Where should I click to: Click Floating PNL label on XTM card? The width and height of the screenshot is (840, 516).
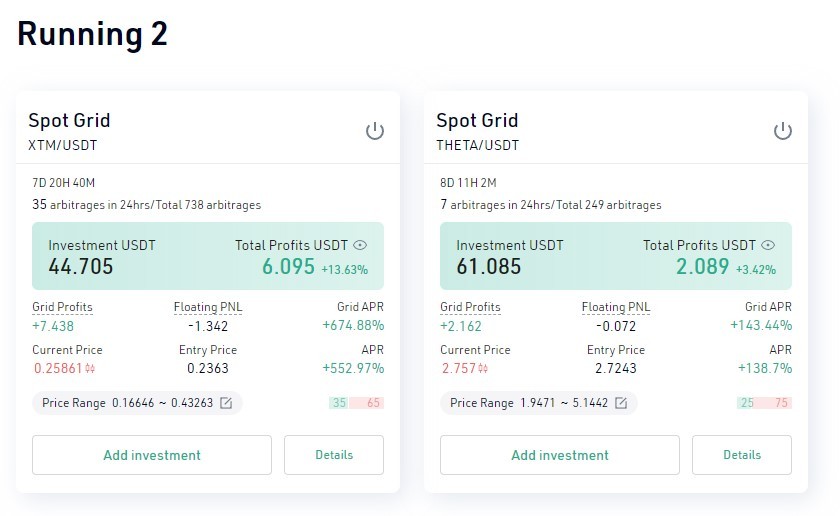pos(208,307)
